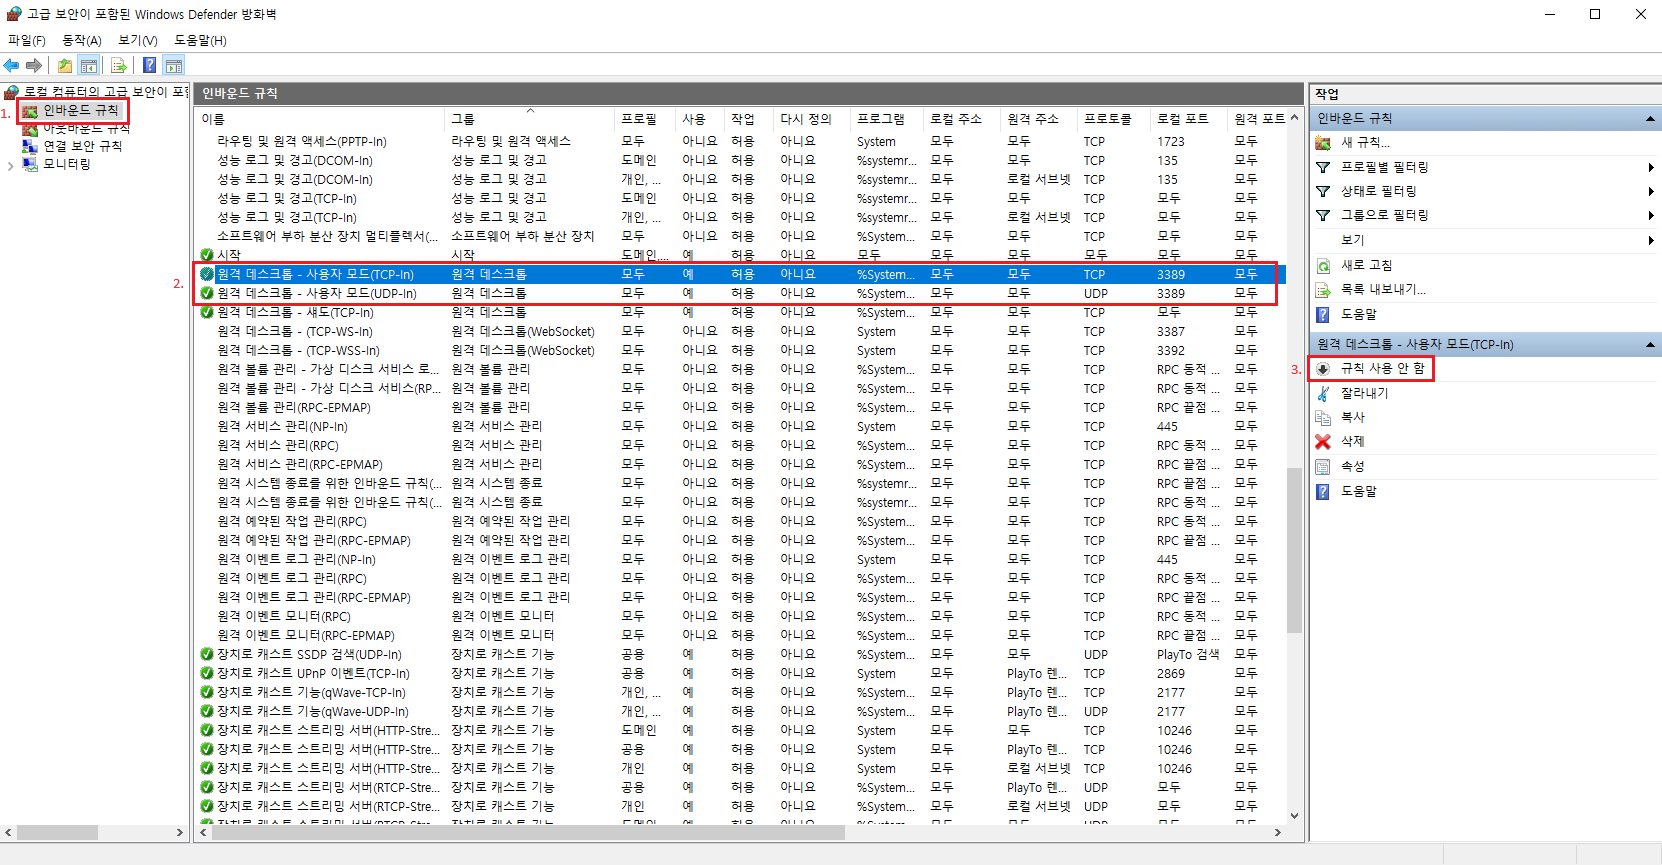1662x865 pixels.
Task: Toggle the Show/Hide console tree toolbar icon
Action: click(89, 66)
